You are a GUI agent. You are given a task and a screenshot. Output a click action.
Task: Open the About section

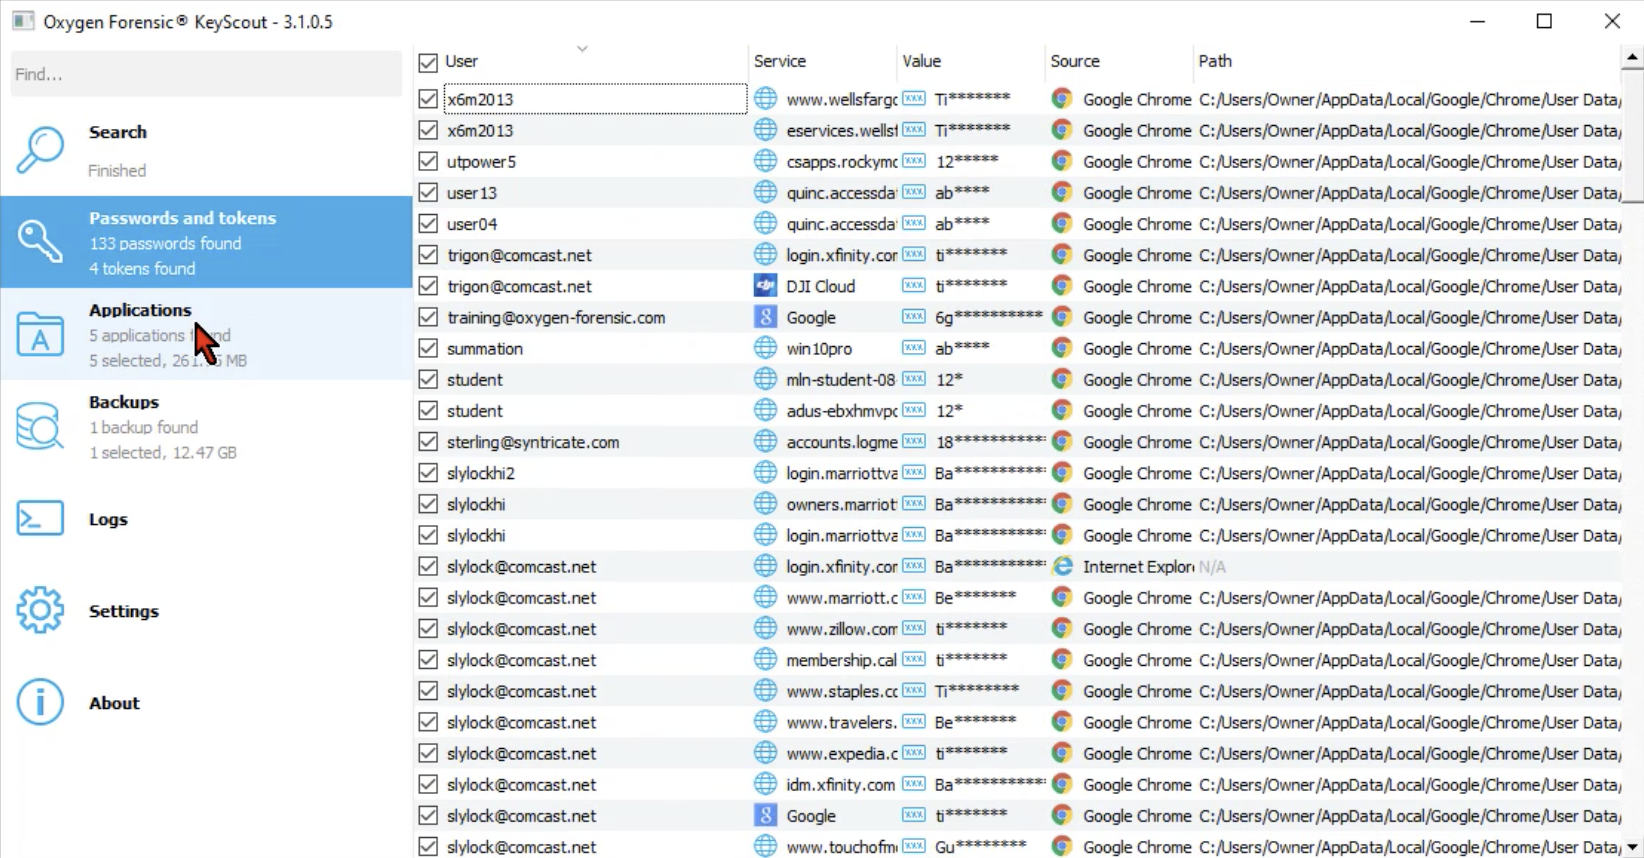coord(206,702)
